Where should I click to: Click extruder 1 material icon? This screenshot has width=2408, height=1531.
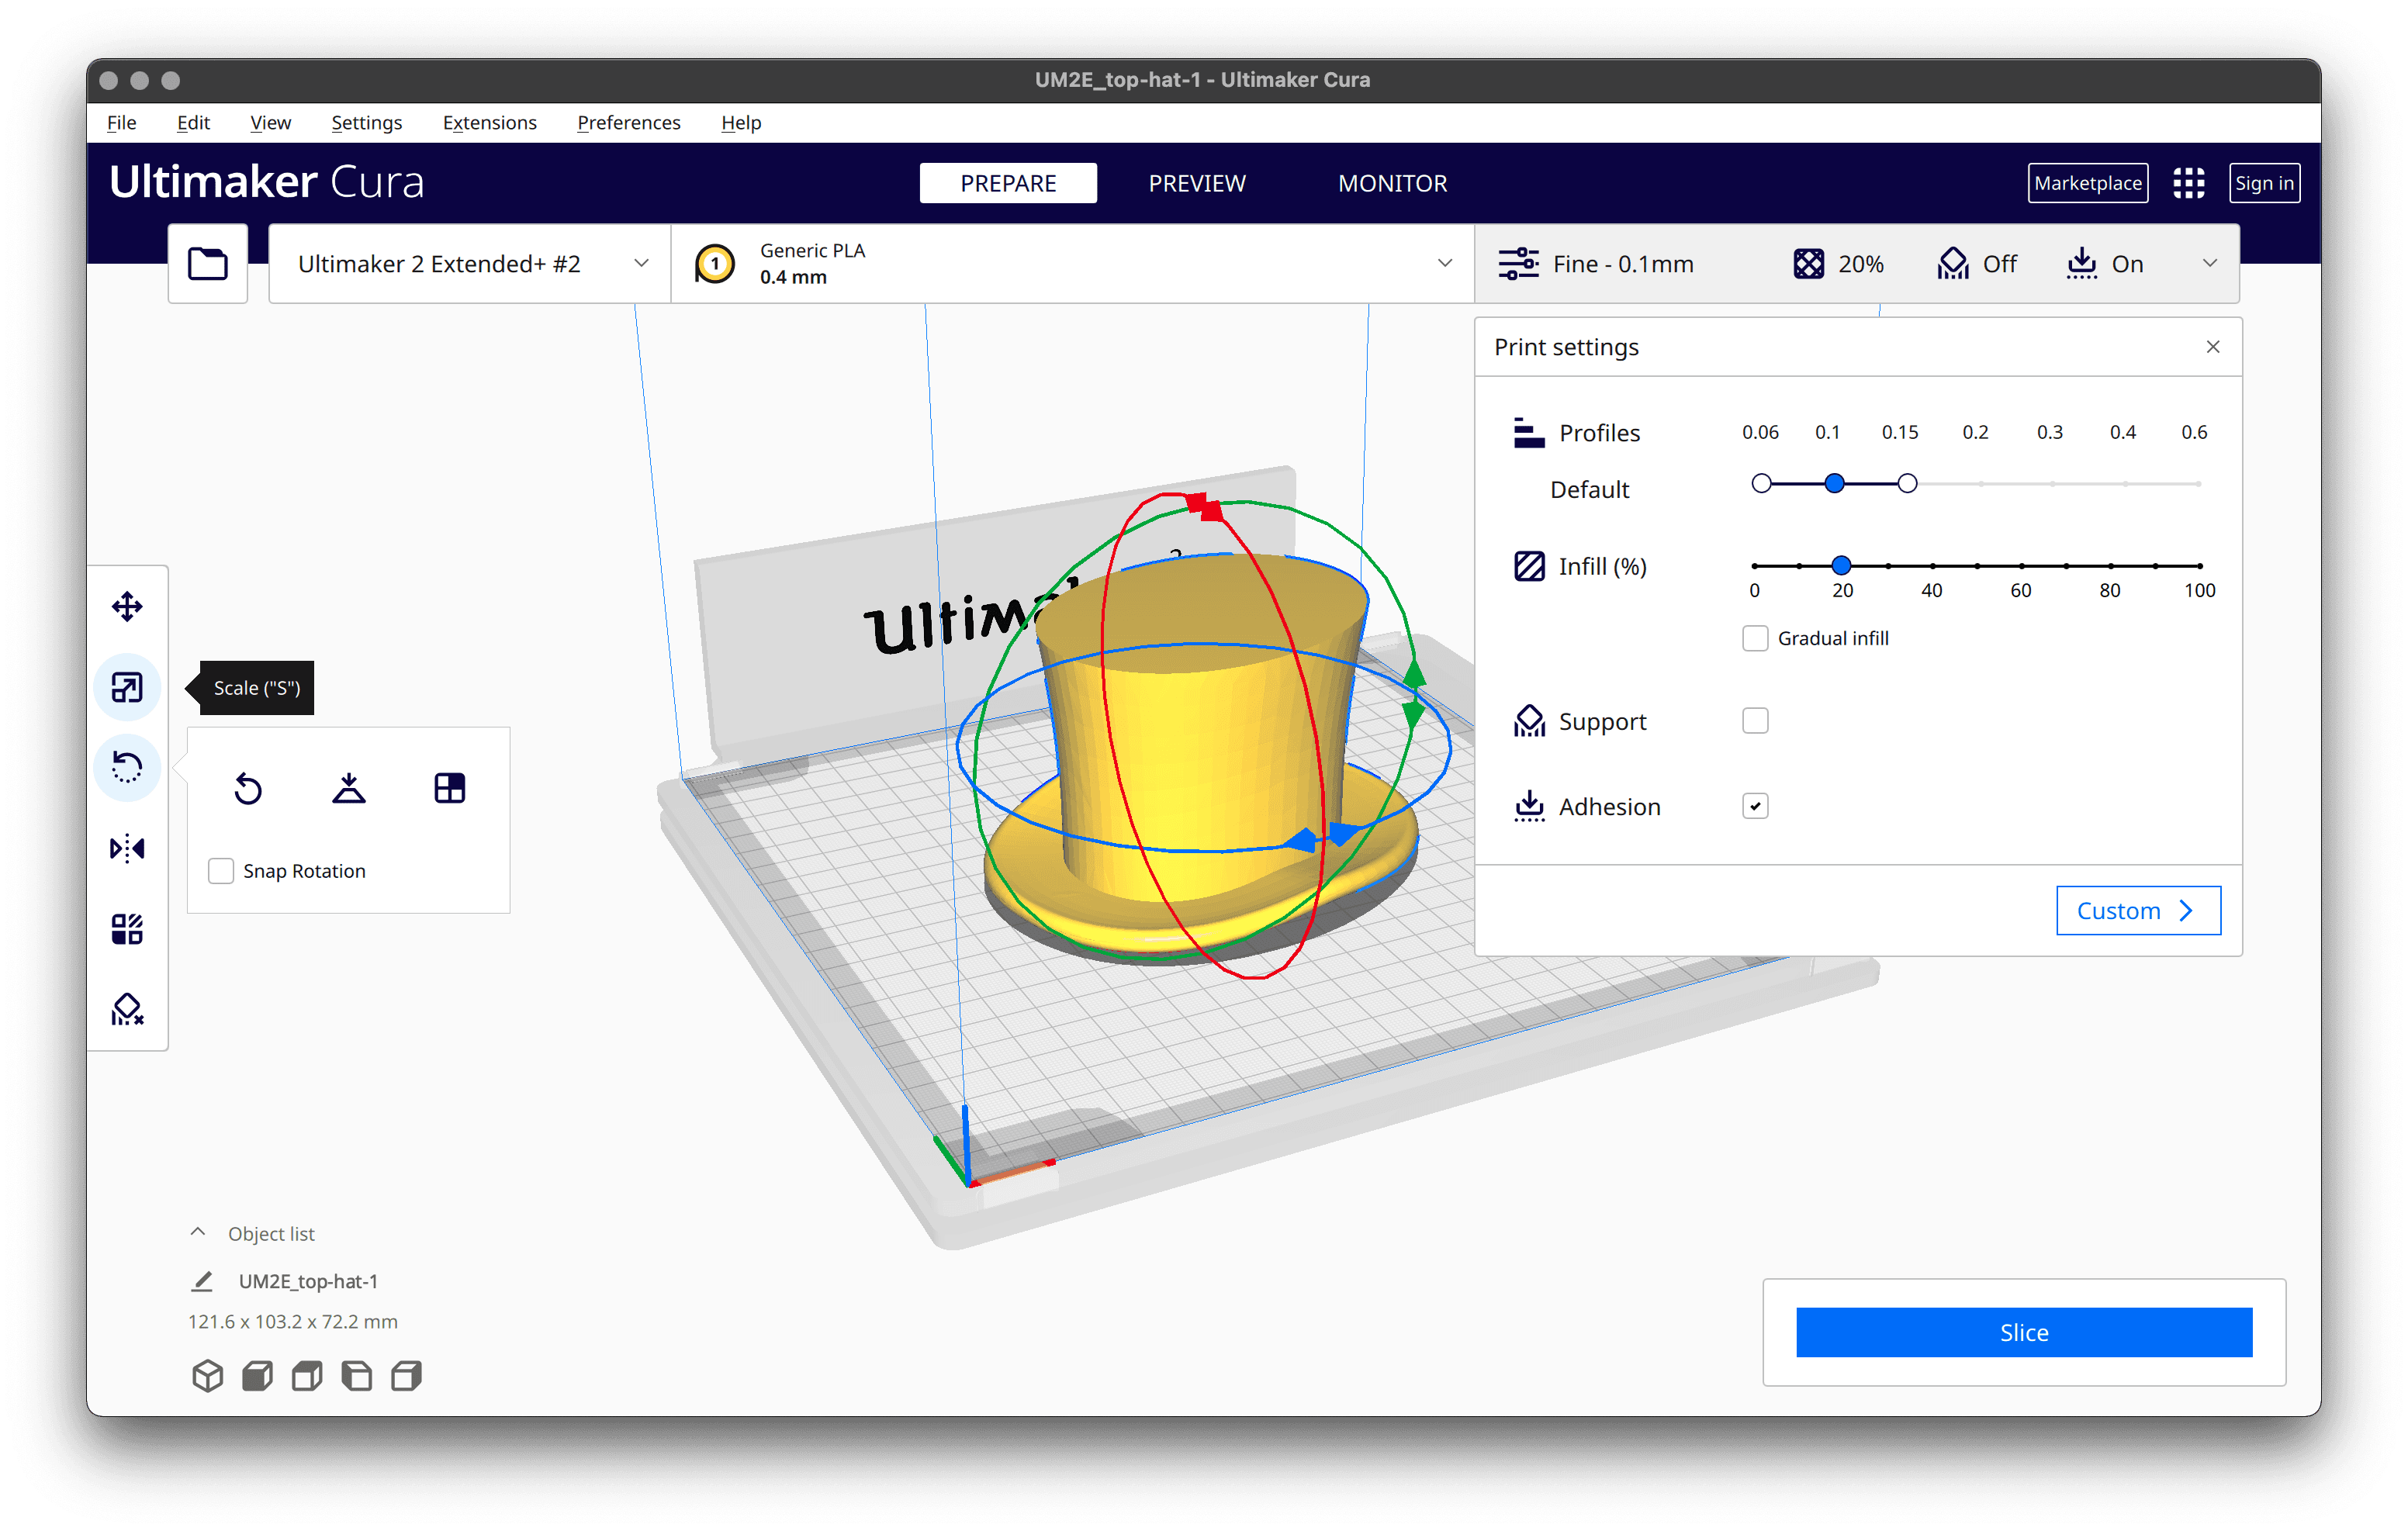click(x=715, y=264)
